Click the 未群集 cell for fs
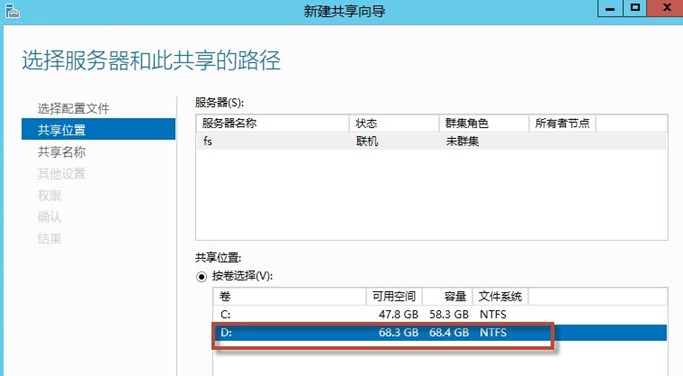Screen dimensions: 683x376 pos(462,141)
